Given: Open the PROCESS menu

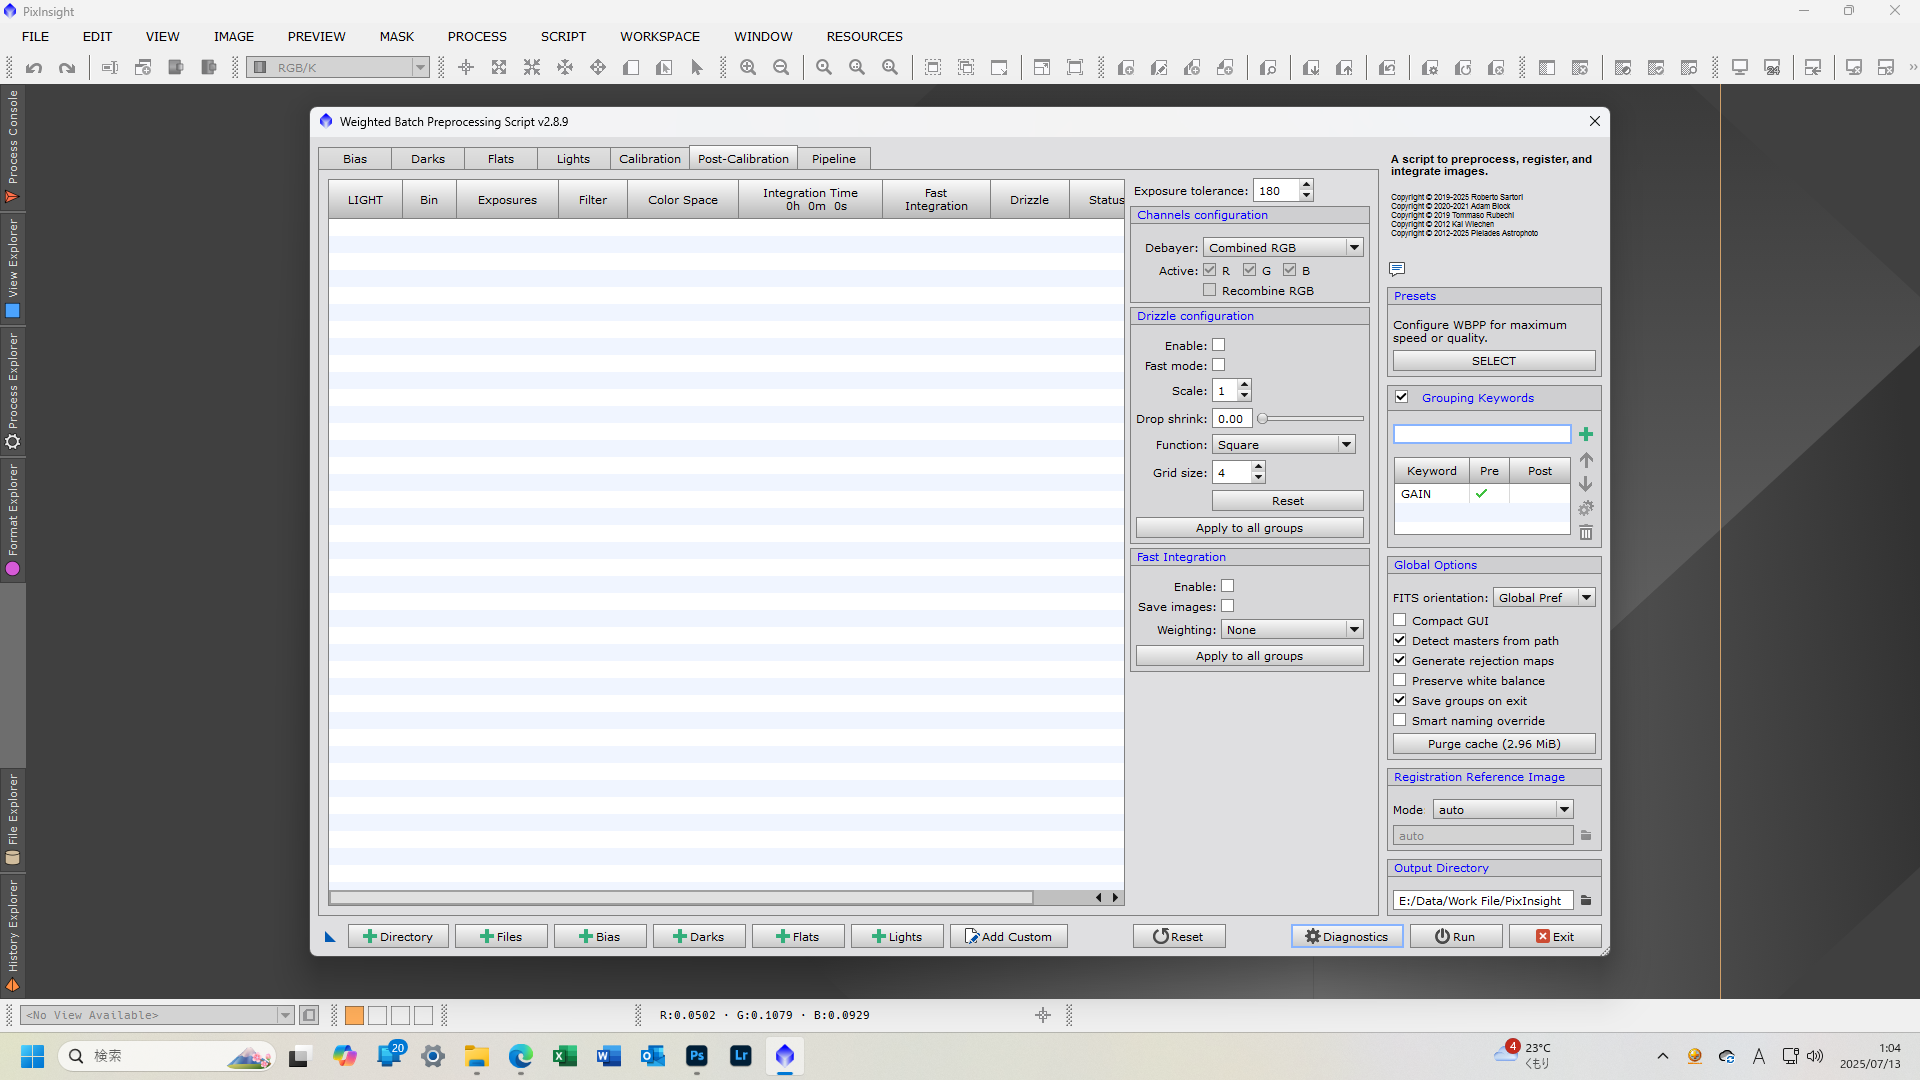Looking at the screenshot, I should (x=477, y=36).
